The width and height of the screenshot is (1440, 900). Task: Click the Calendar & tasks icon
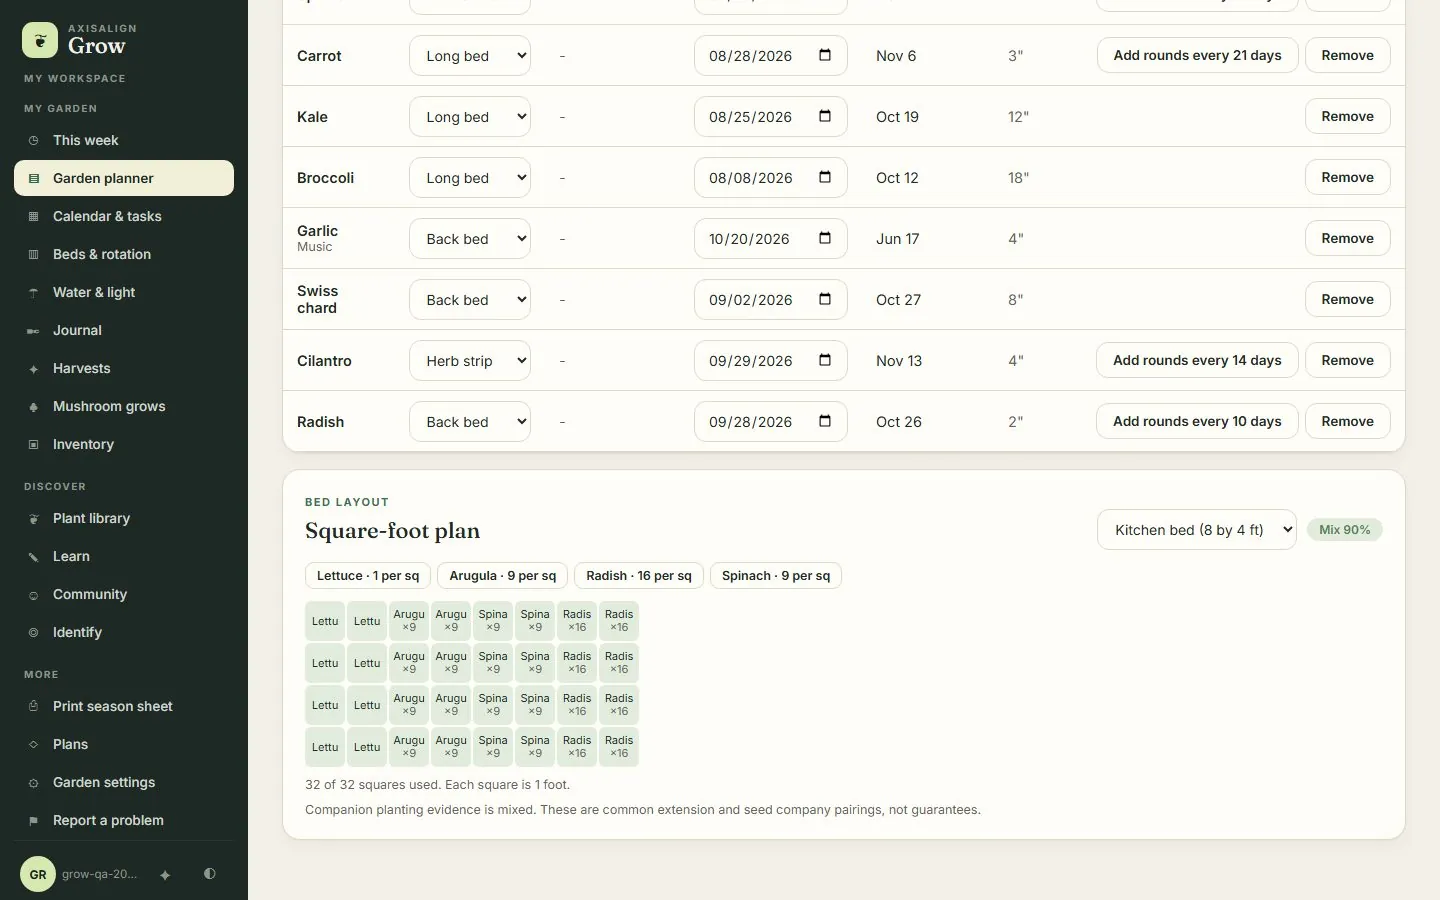(33, 217)
